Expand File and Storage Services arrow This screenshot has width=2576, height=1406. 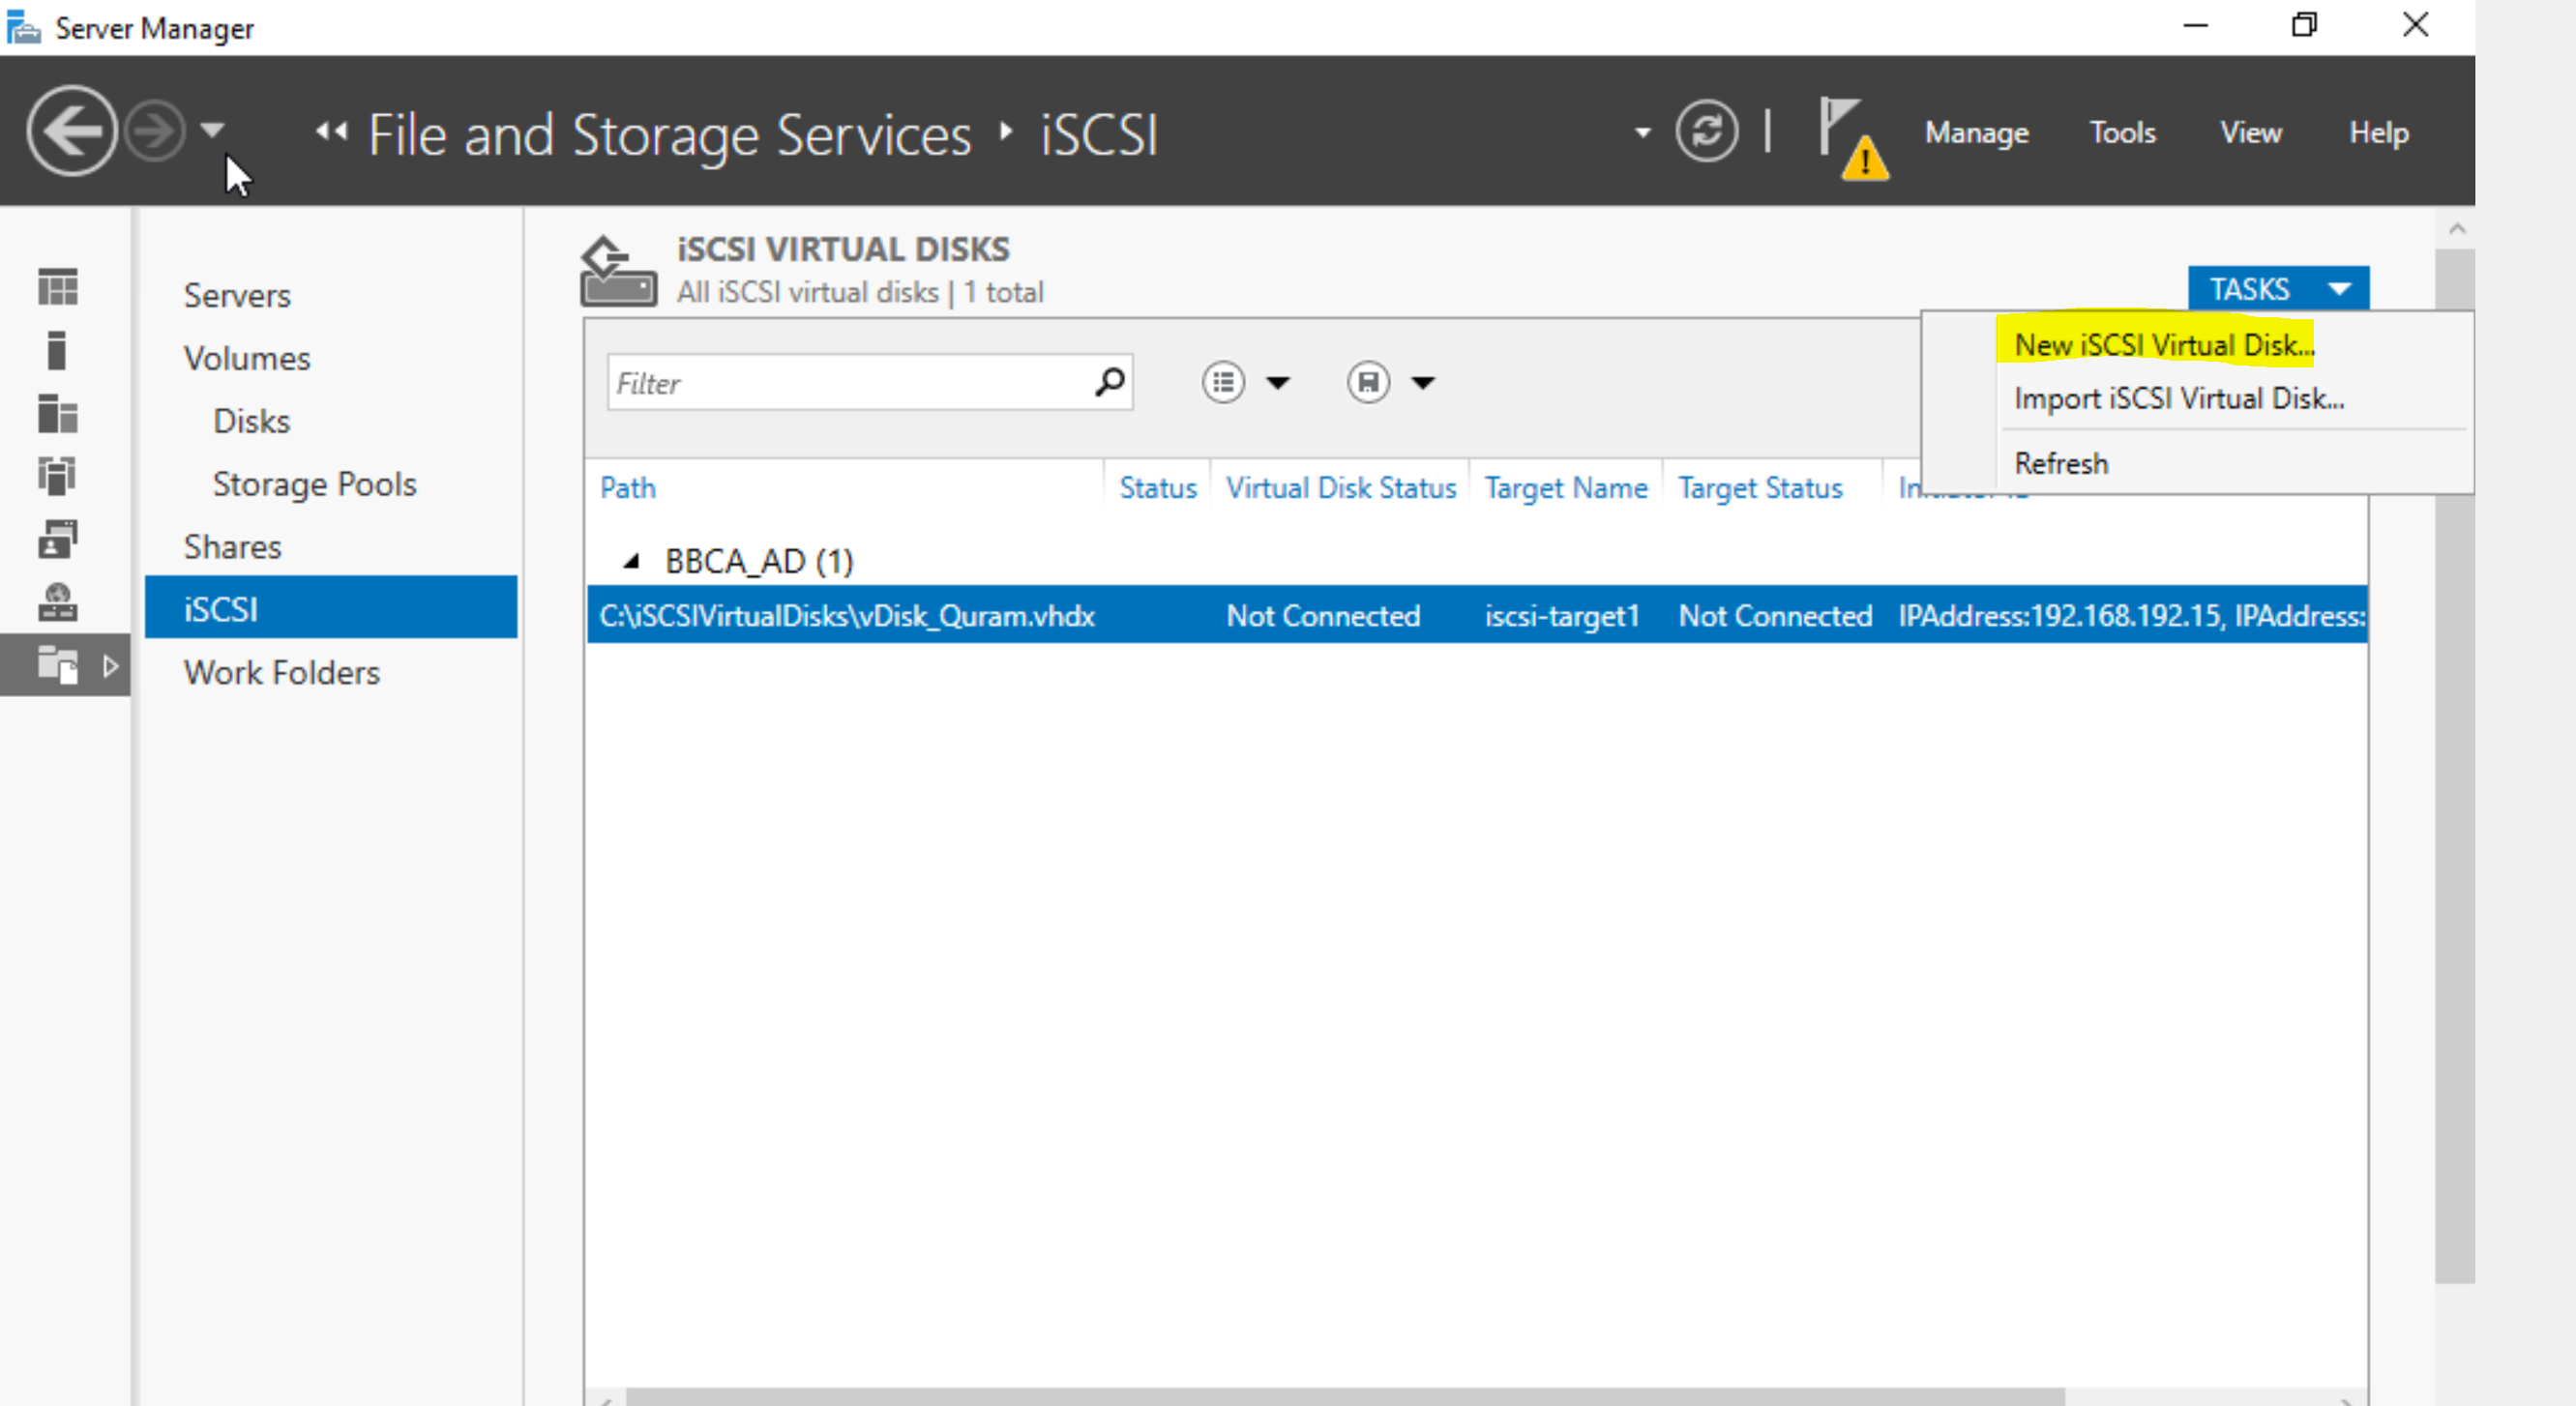[110, 665]
